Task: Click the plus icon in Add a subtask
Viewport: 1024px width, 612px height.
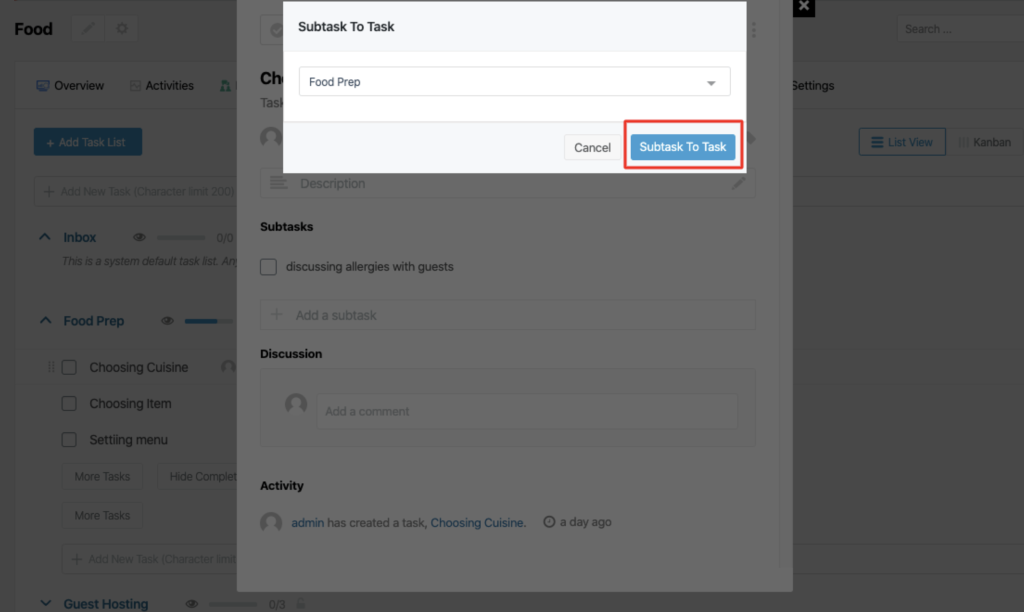Action: pos(276,315)
